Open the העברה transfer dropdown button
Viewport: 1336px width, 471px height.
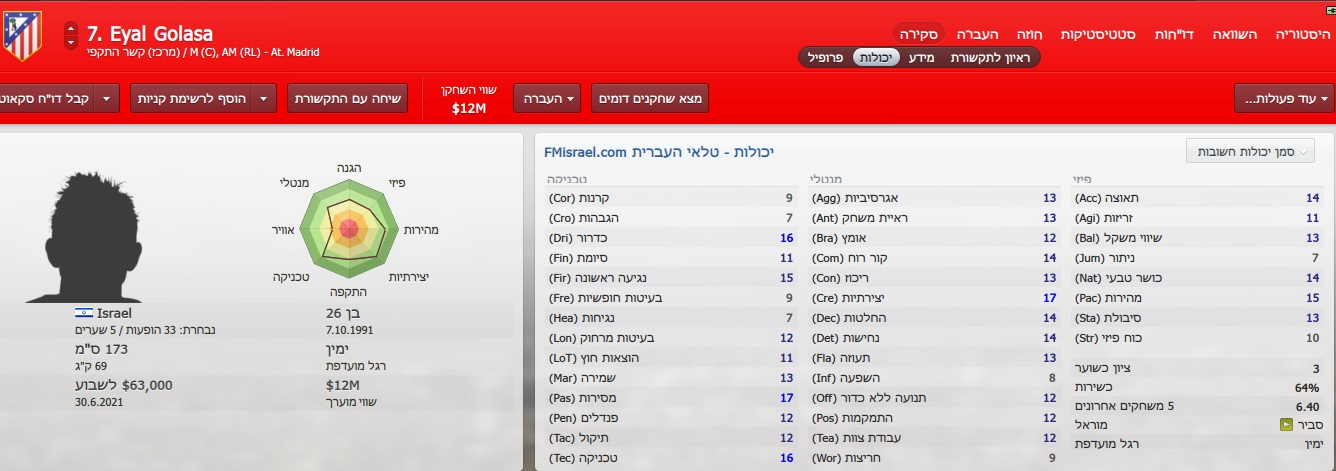coord(547,98)
